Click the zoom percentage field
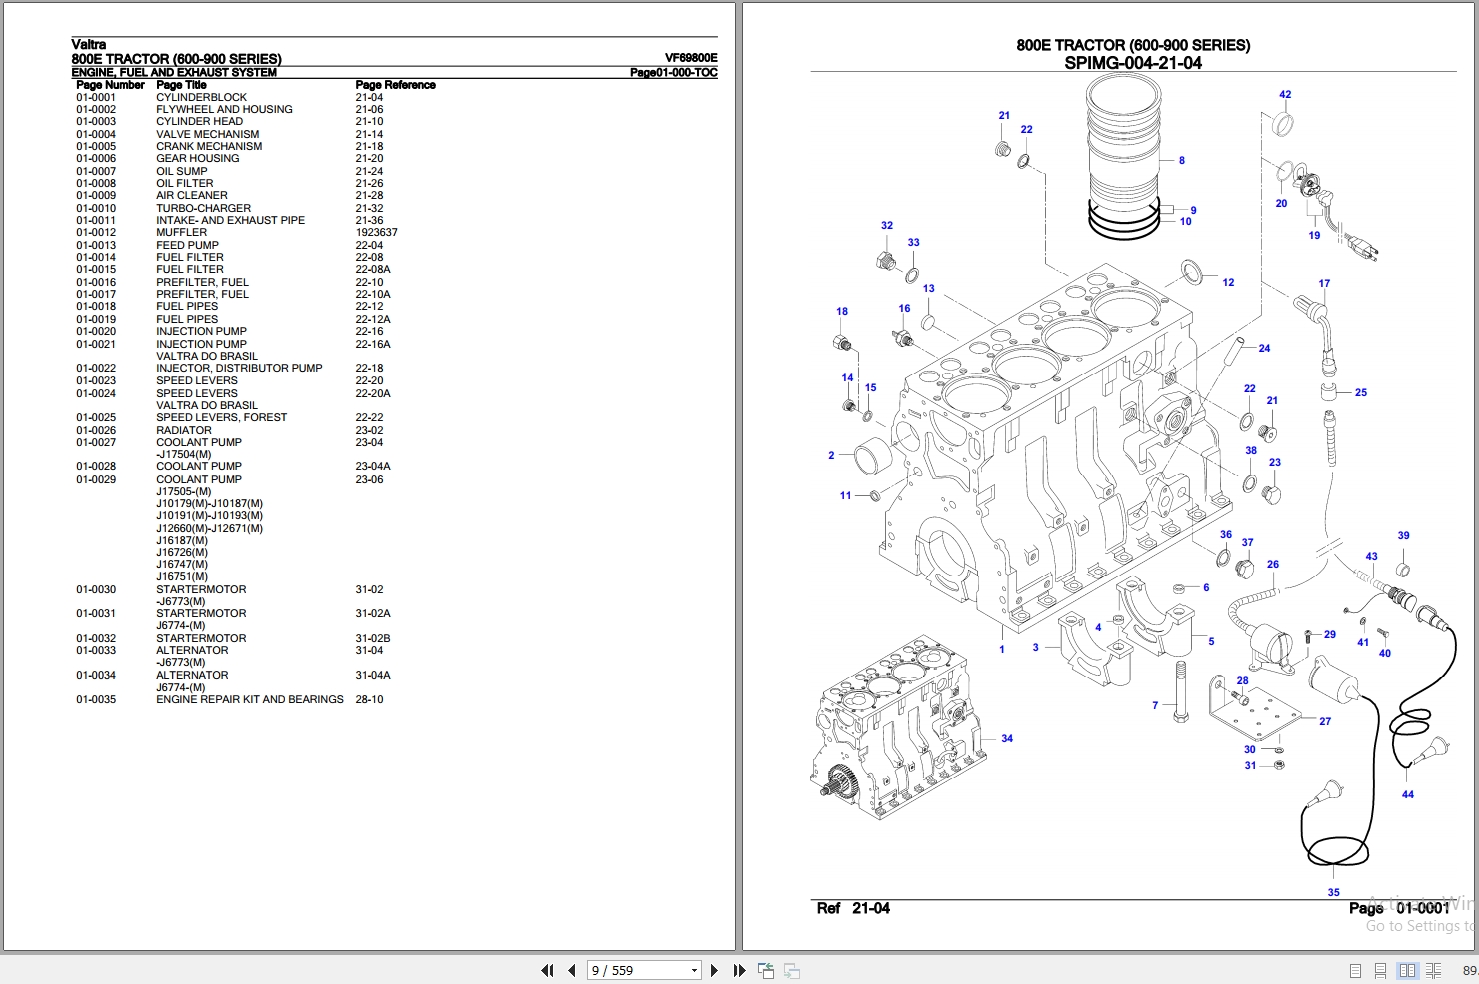The image size is (1479, 984). pos(1469,970)
